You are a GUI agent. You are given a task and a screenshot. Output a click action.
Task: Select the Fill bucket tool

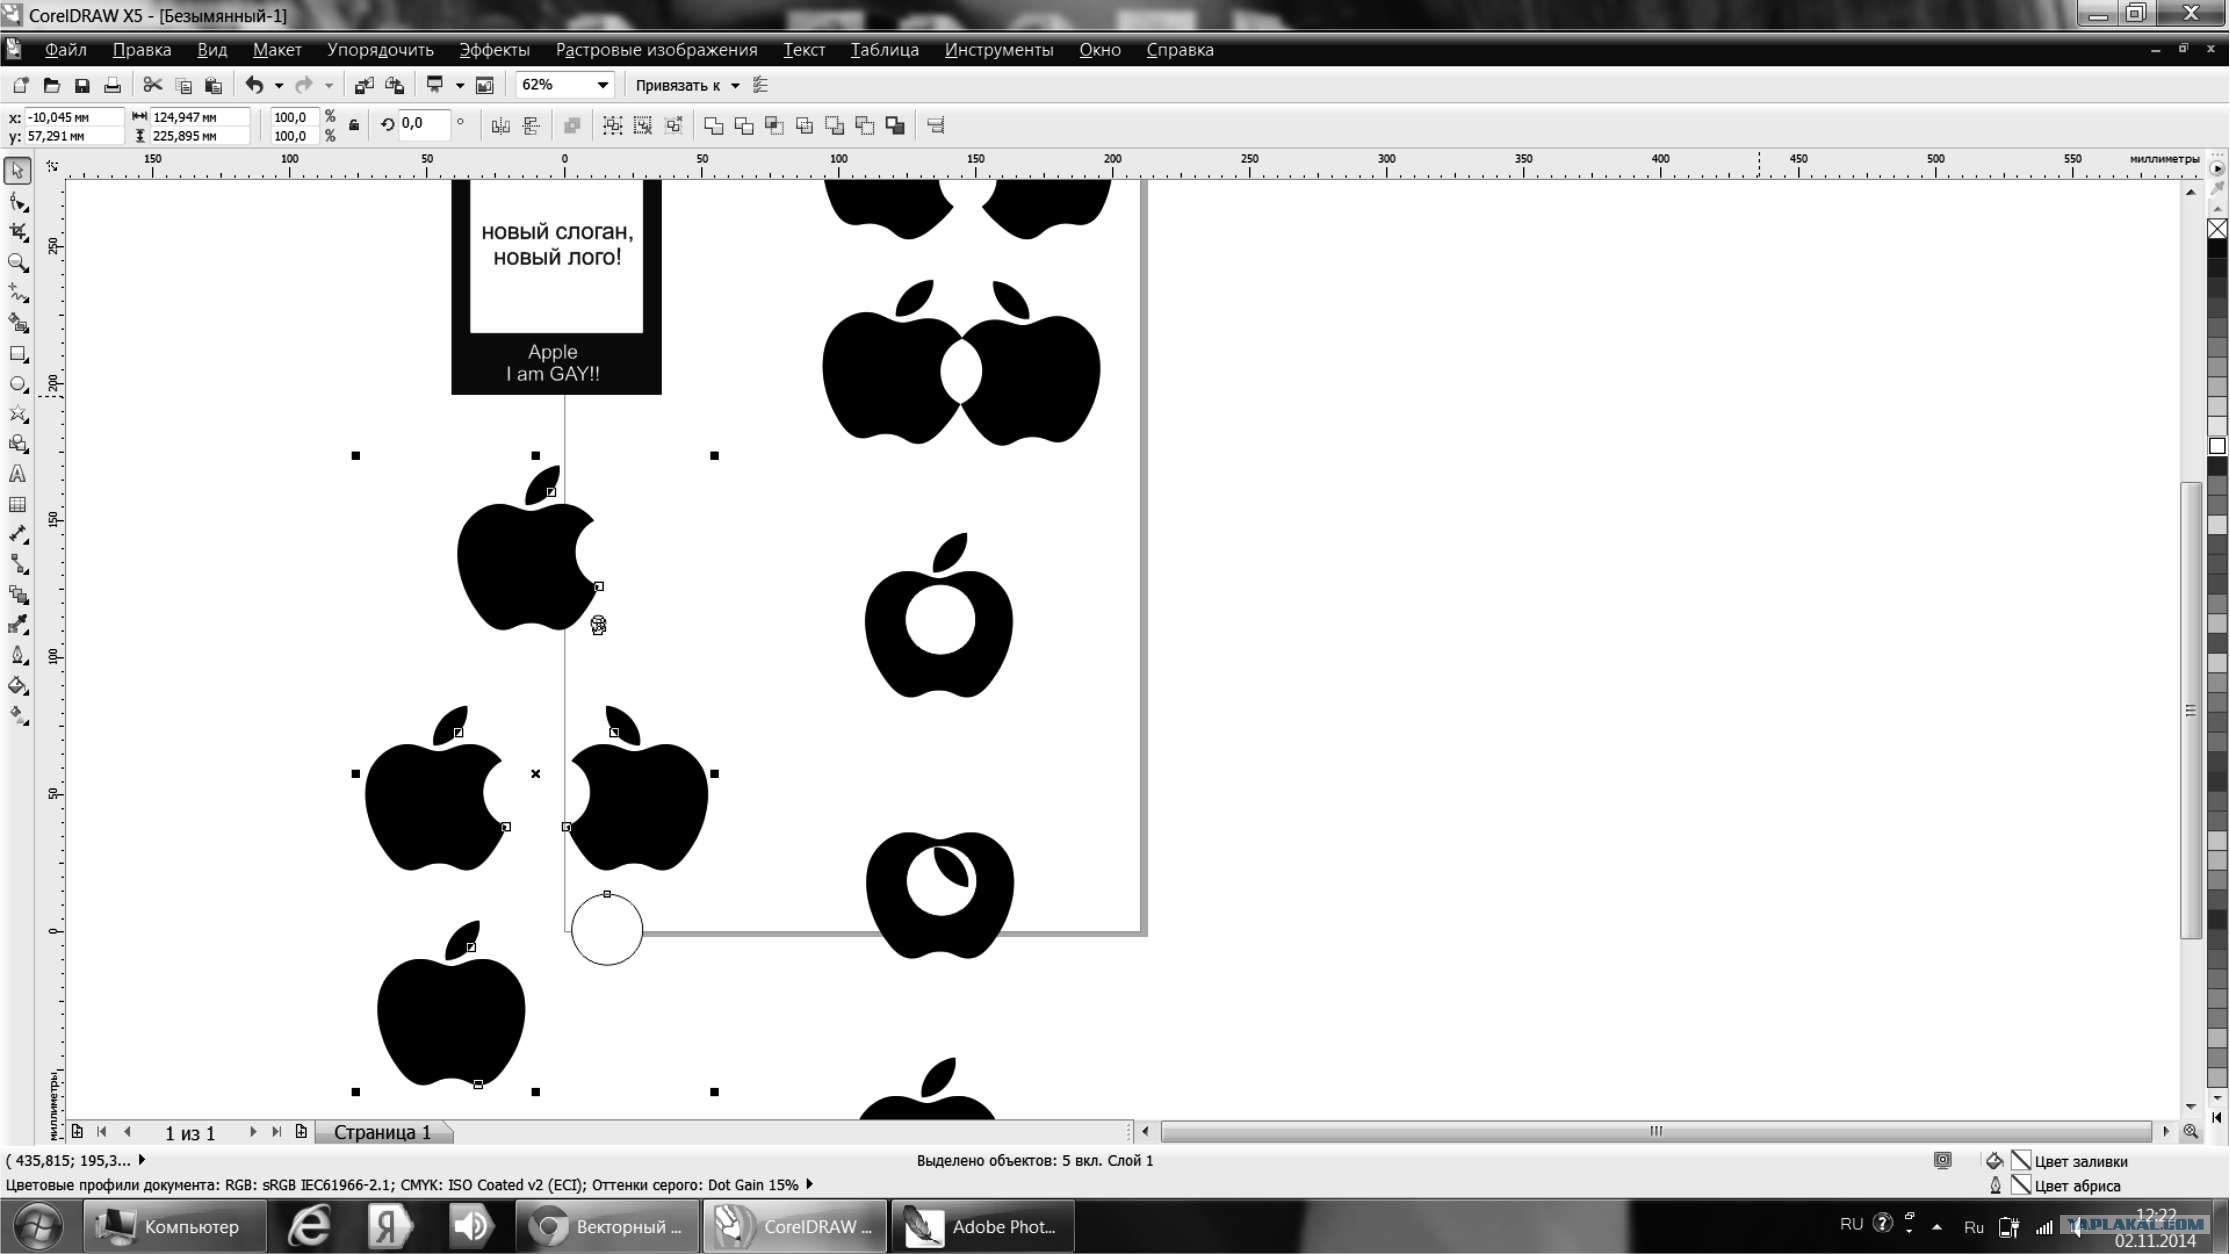(18, 686)
